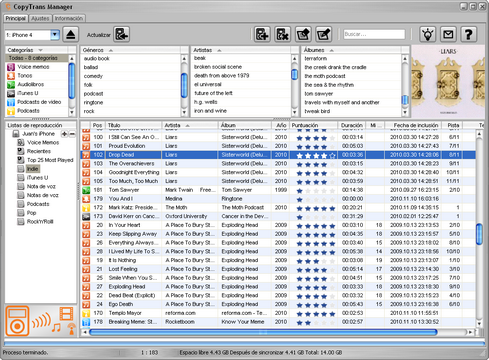
Task: Switch to the Principal tab
Action: coord(16,18)
